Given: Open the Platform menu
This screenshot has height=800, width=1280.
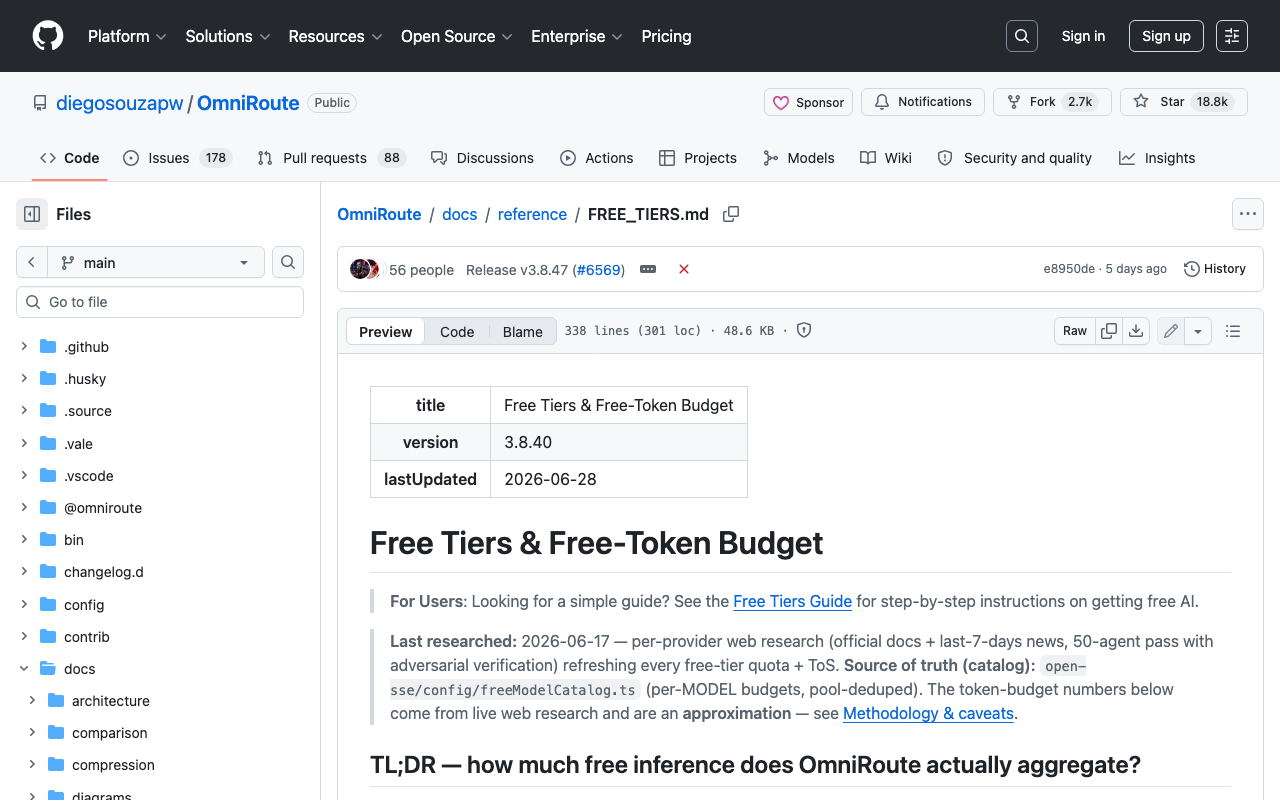Looking at the screenshot, I should pos(128,36).
